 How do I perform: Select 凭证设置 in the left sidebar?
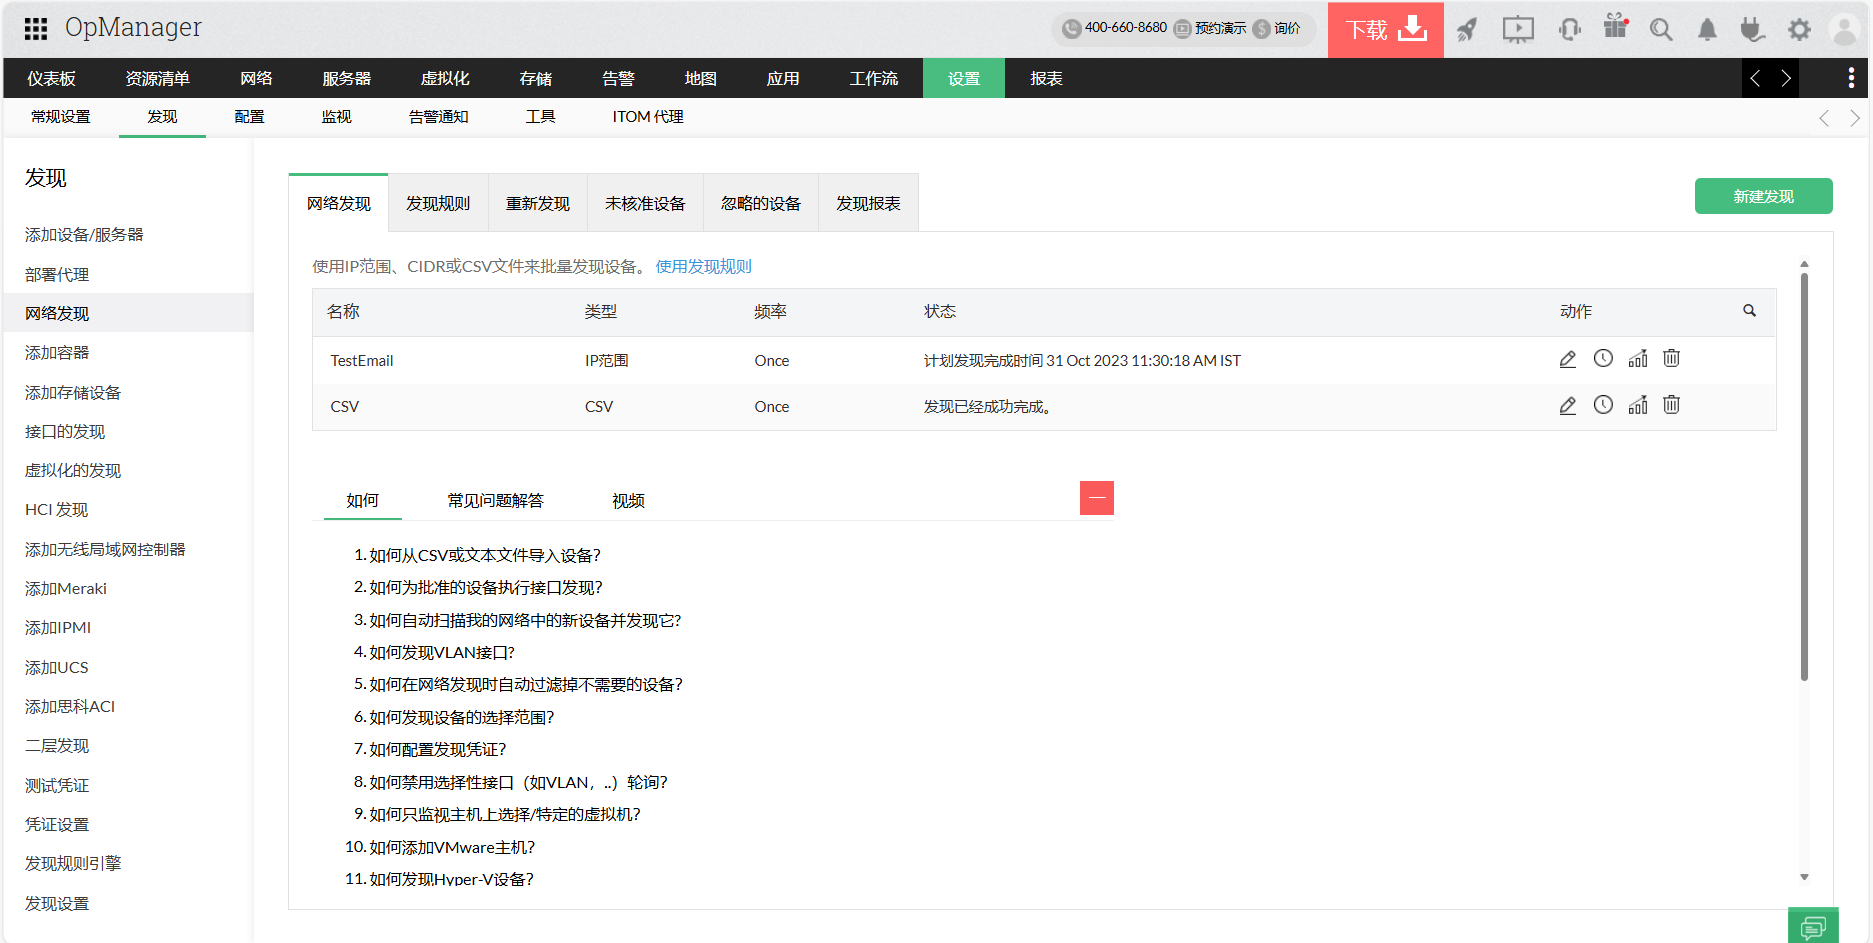point(57,825)
